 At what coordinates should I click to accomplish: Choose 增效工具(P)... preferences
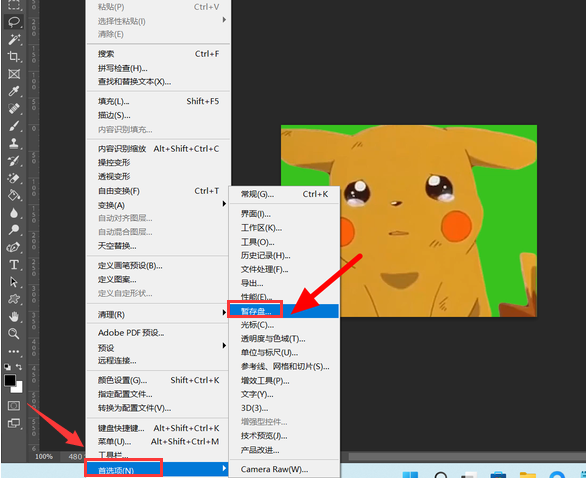(x=284, y=381)
